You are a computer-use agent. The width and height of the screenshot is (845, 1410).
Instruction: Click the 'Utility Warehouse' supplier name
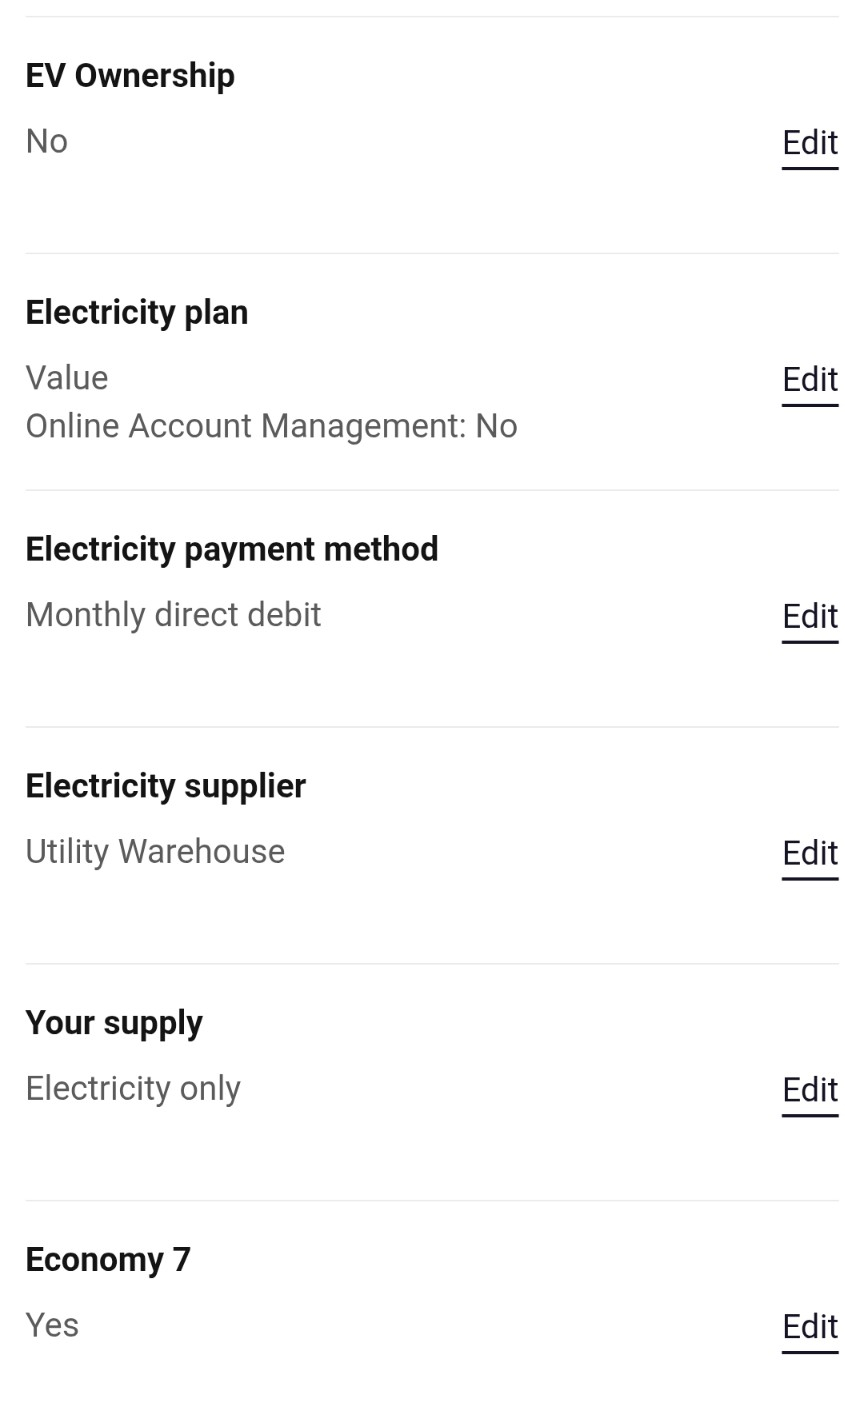coord(155,852)
